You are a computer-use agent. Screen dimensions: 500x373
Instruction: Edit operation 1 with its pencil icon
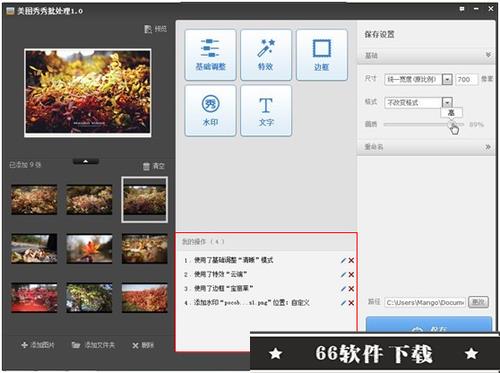(x=343, y=260)
